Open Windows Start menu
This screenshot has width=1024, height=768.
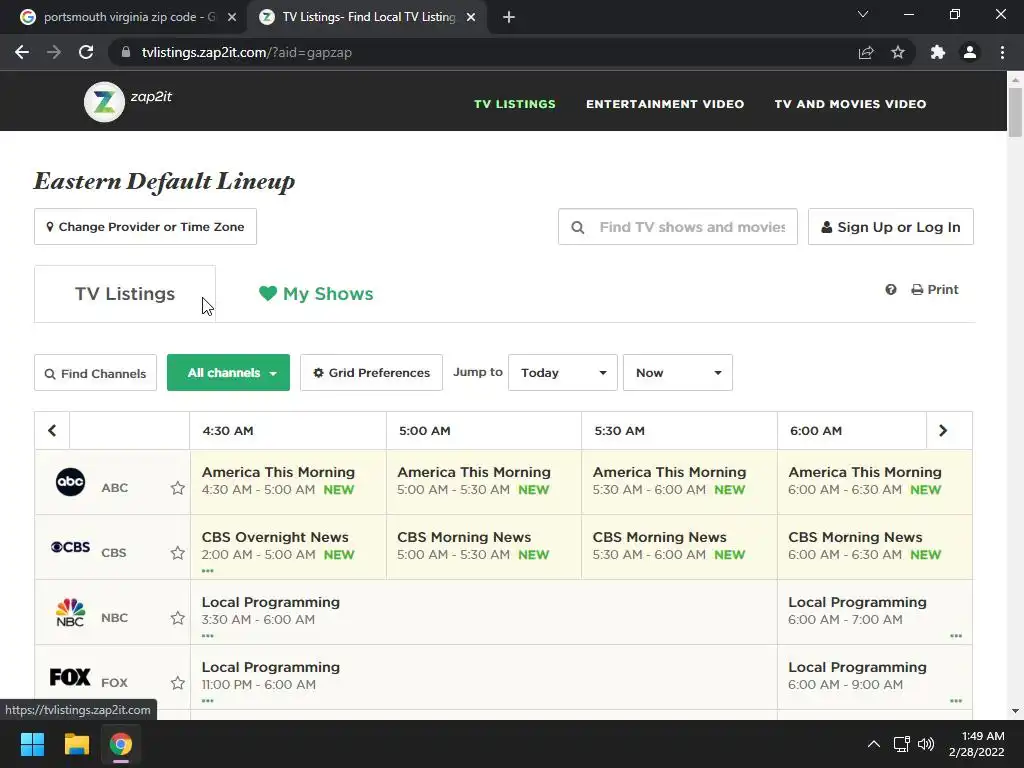tap(32, 744)
